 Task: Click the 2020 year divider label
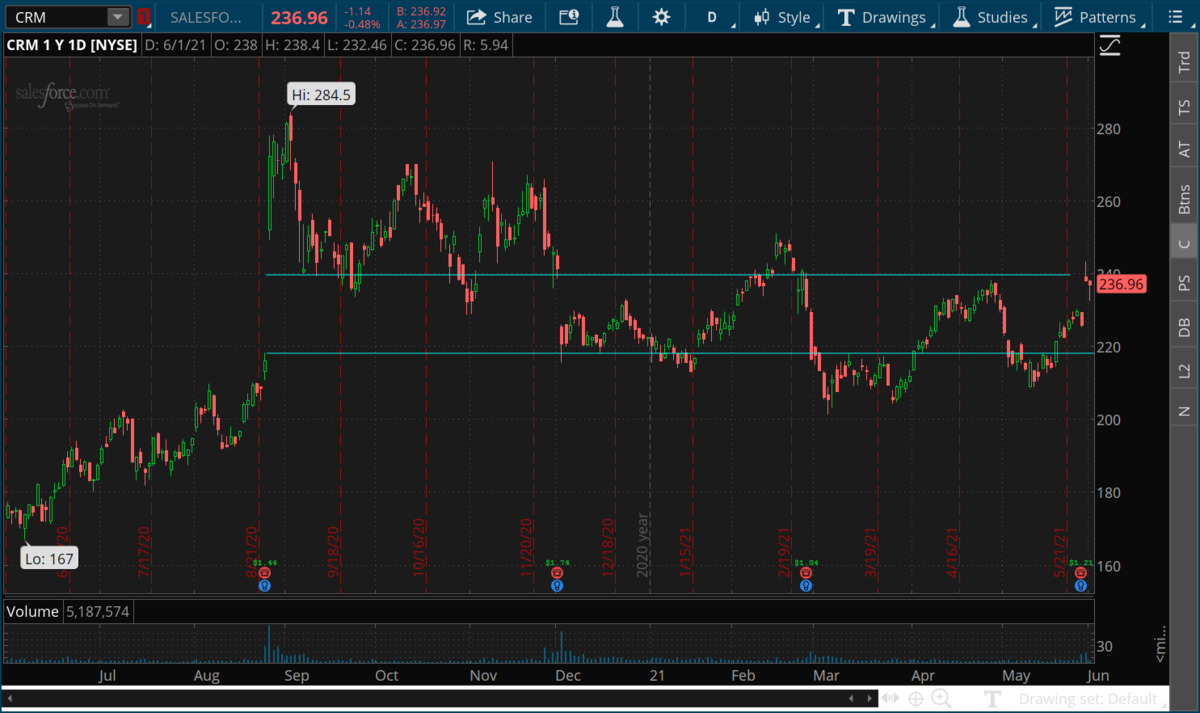coord(643,546)
